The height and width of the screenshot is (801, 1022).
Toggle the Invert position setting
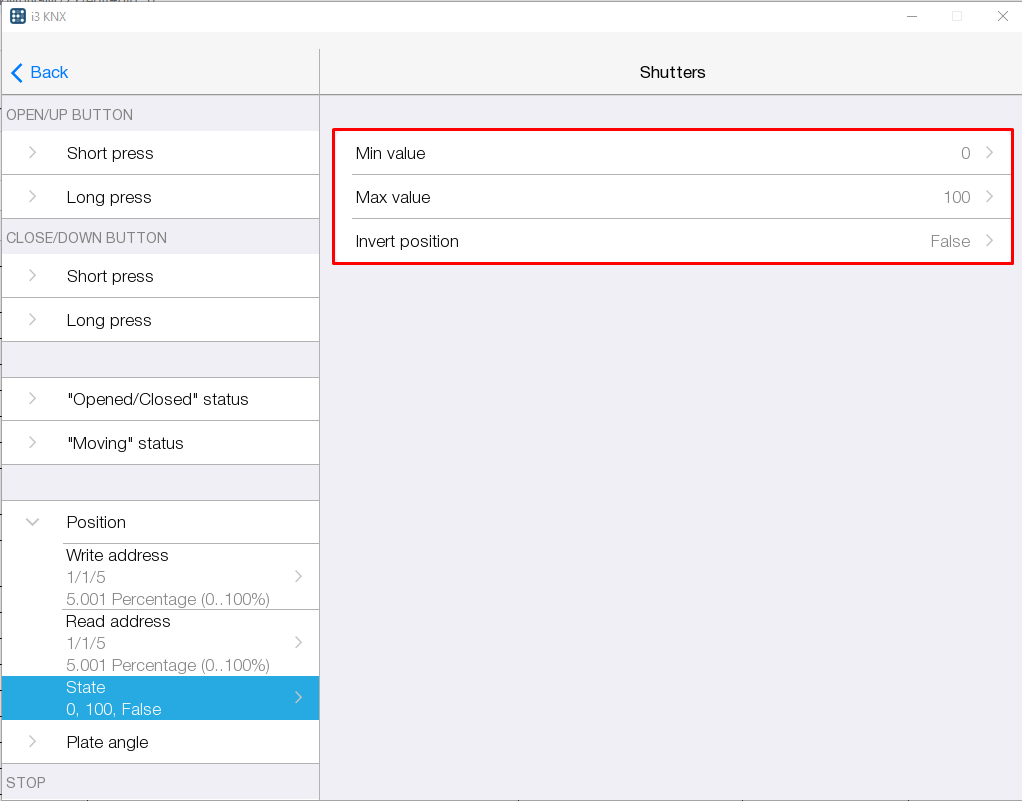pyautogui.click(x=672, y=241)
